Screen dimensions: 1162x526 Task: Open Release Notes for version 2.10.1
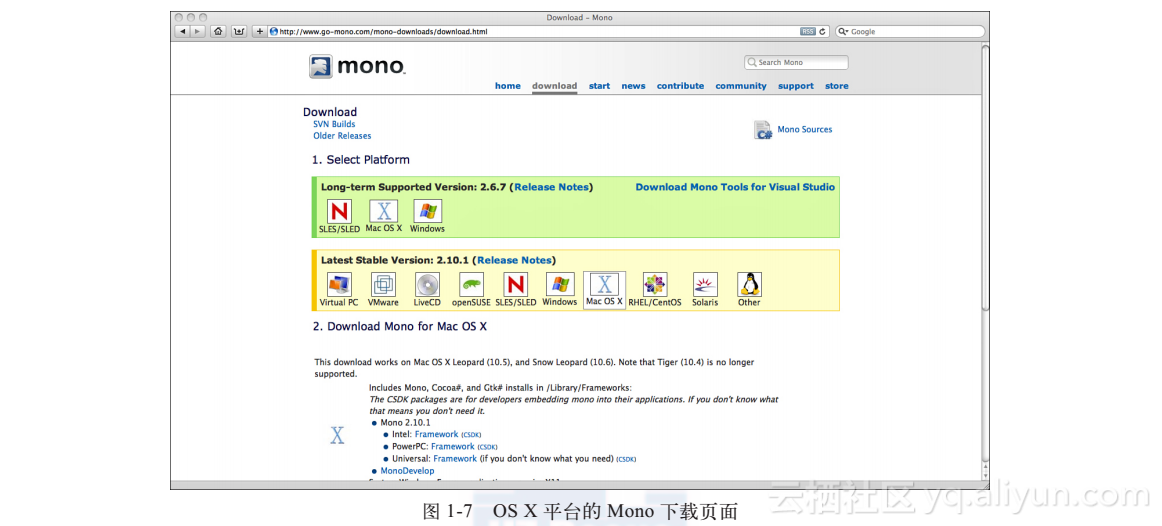[514, 261]
